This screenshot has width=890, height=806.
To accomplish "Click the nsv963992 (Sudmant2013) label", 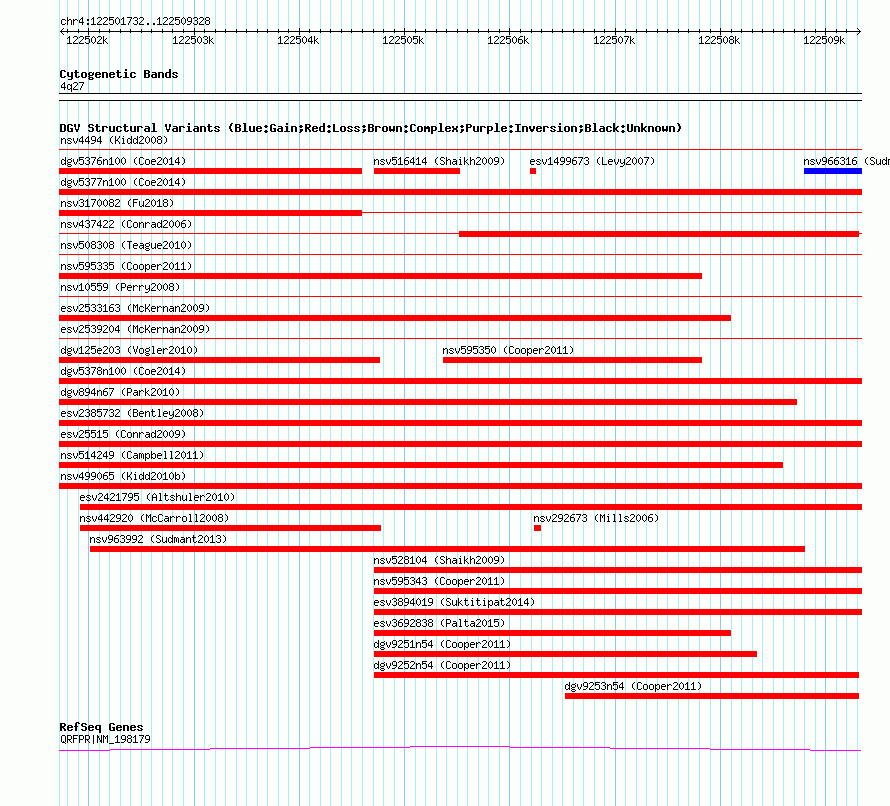I will point(158,539).
